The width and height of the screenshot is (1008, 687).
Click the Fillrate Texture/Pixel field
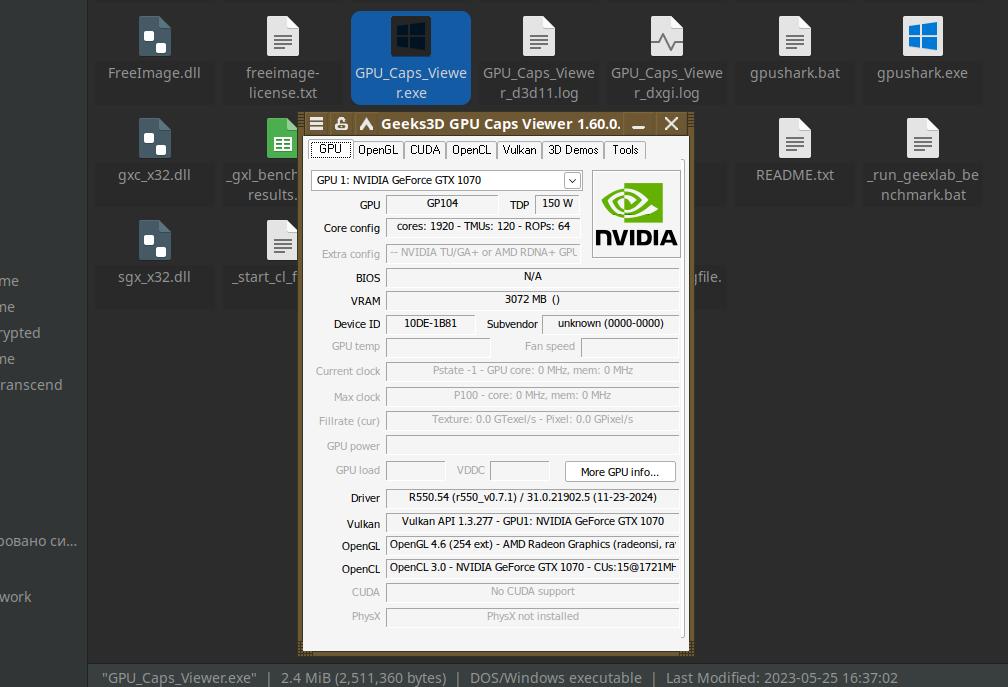pyautogui.click(x=532, y=420)
